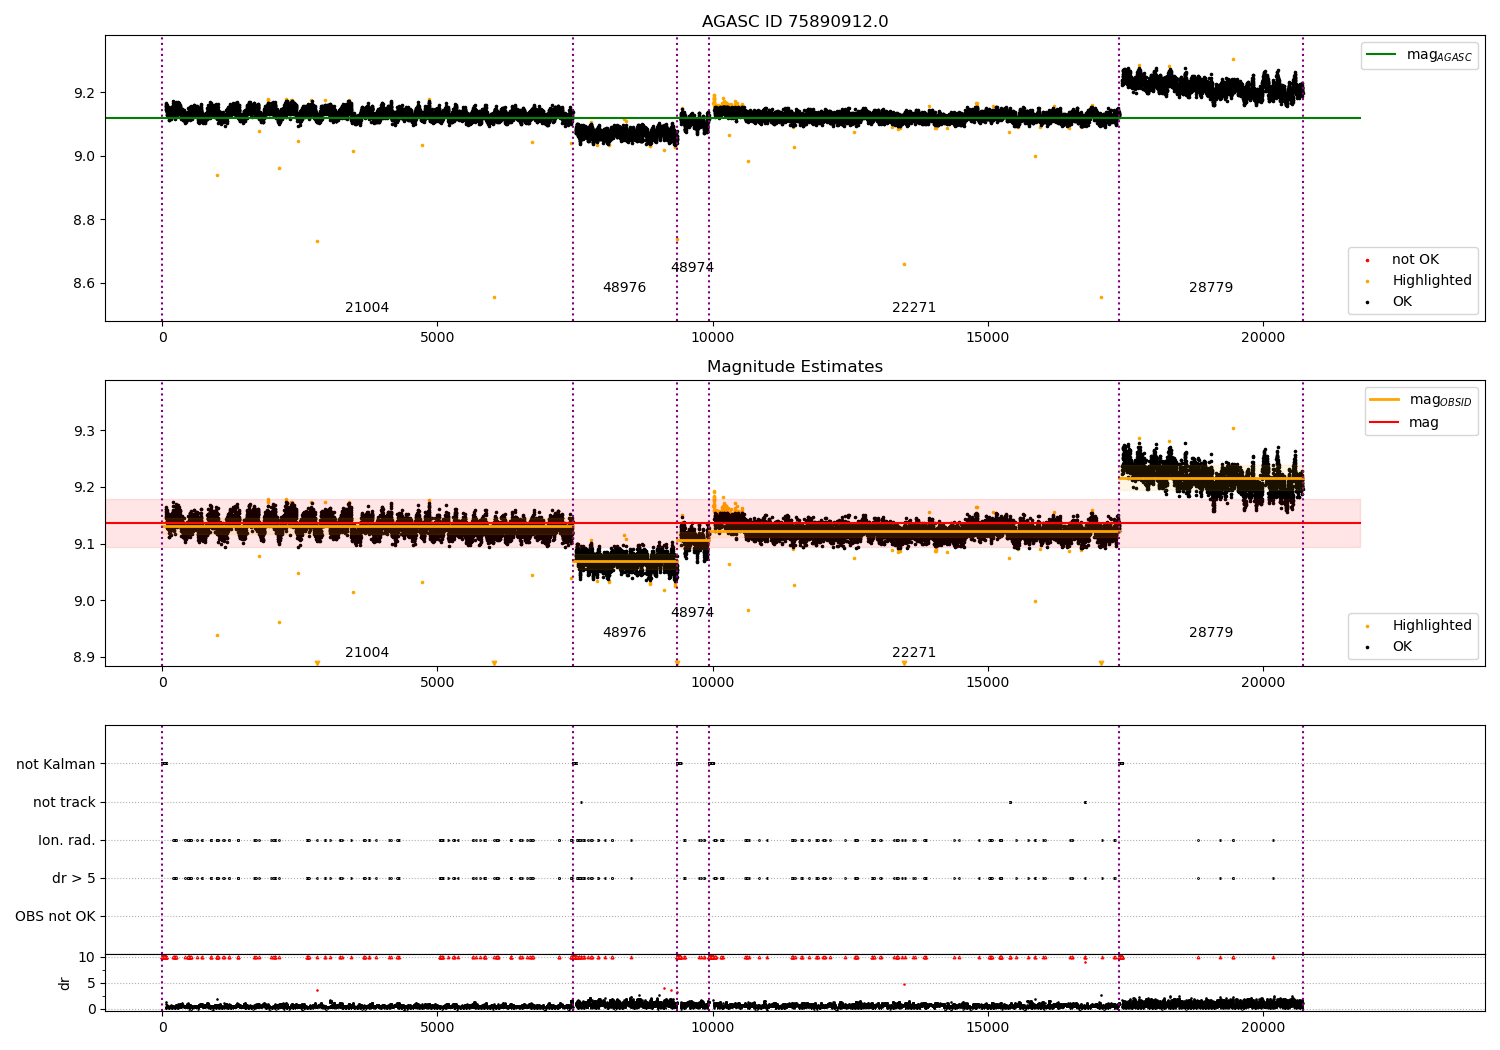Select "OK" legend entry in Magnitude Estimates plot
This screenshot has height=1050, width=1500.
[x=1402, y=647]
